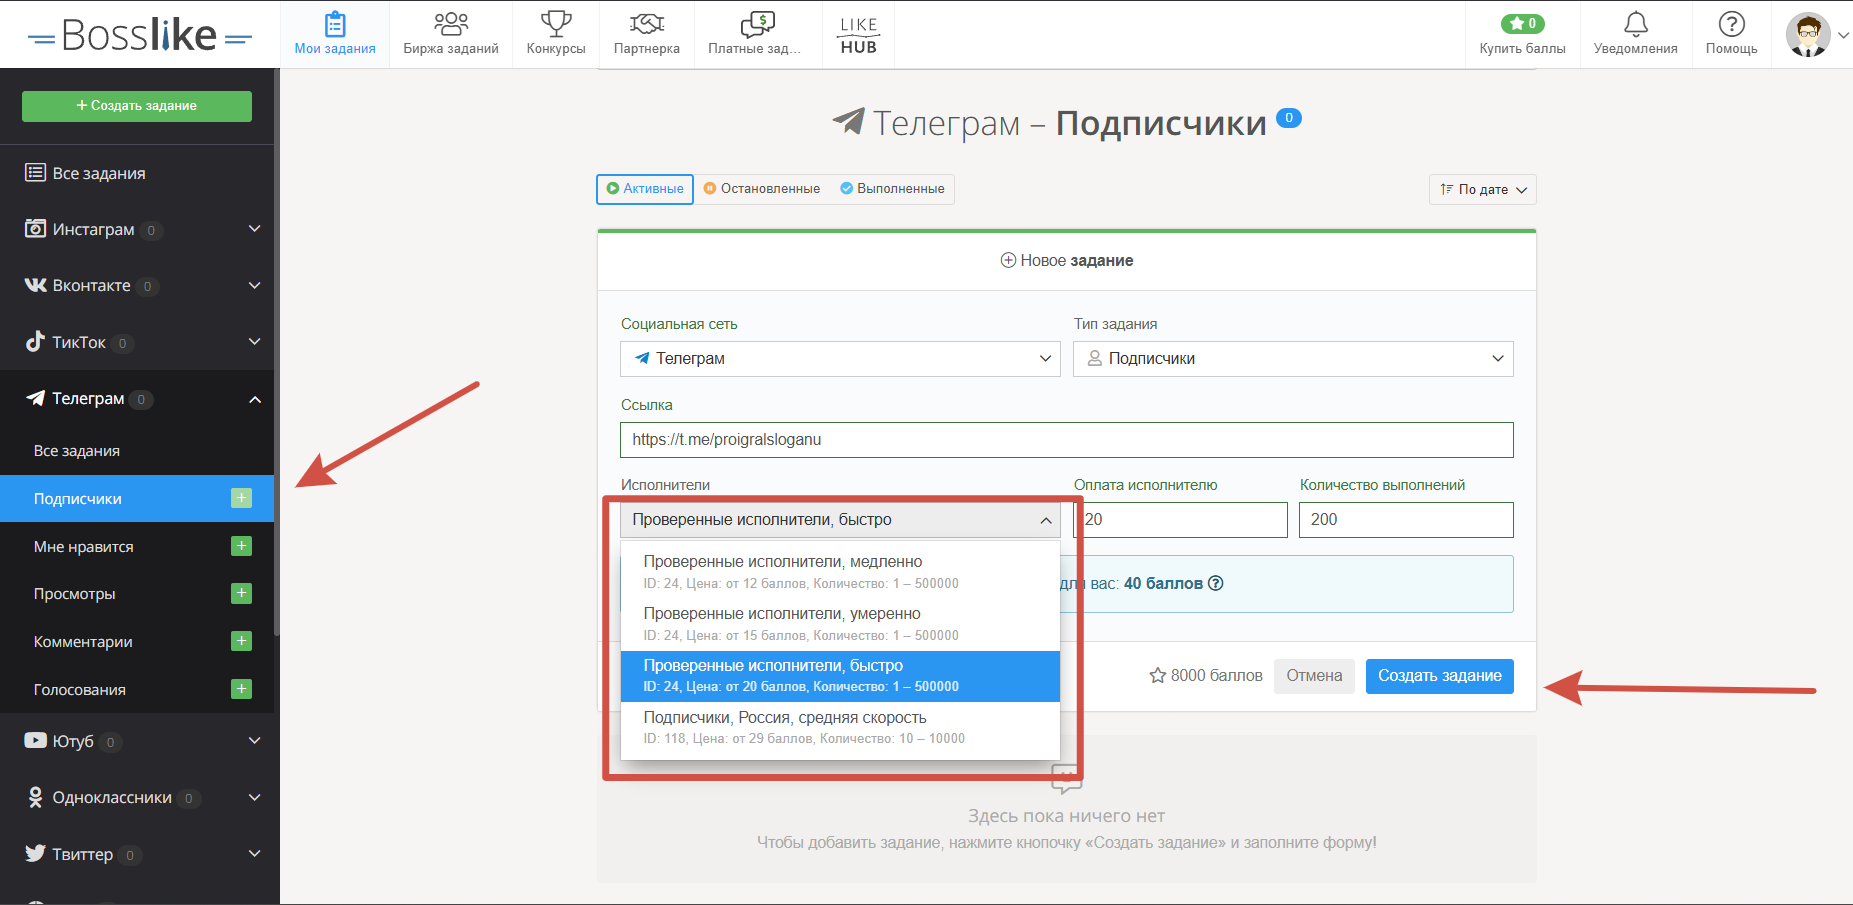Click plus icon next to Голосования
Viewport: 1853px width, 905px height.
point(241,689)
